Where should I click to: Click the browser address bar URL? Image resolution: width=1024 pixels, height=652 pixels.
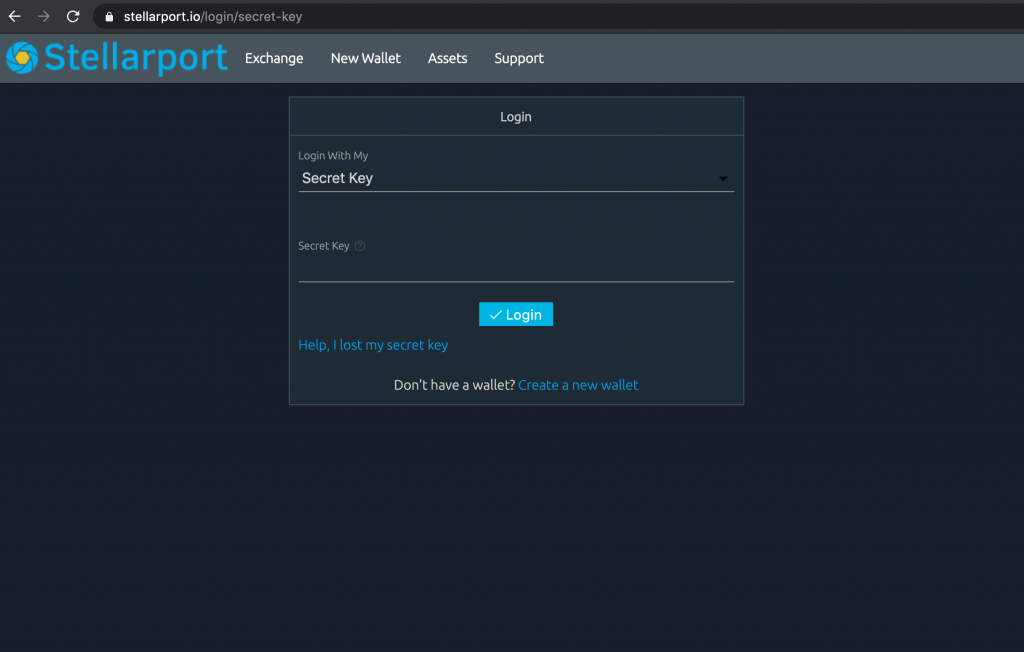point(213,17)
